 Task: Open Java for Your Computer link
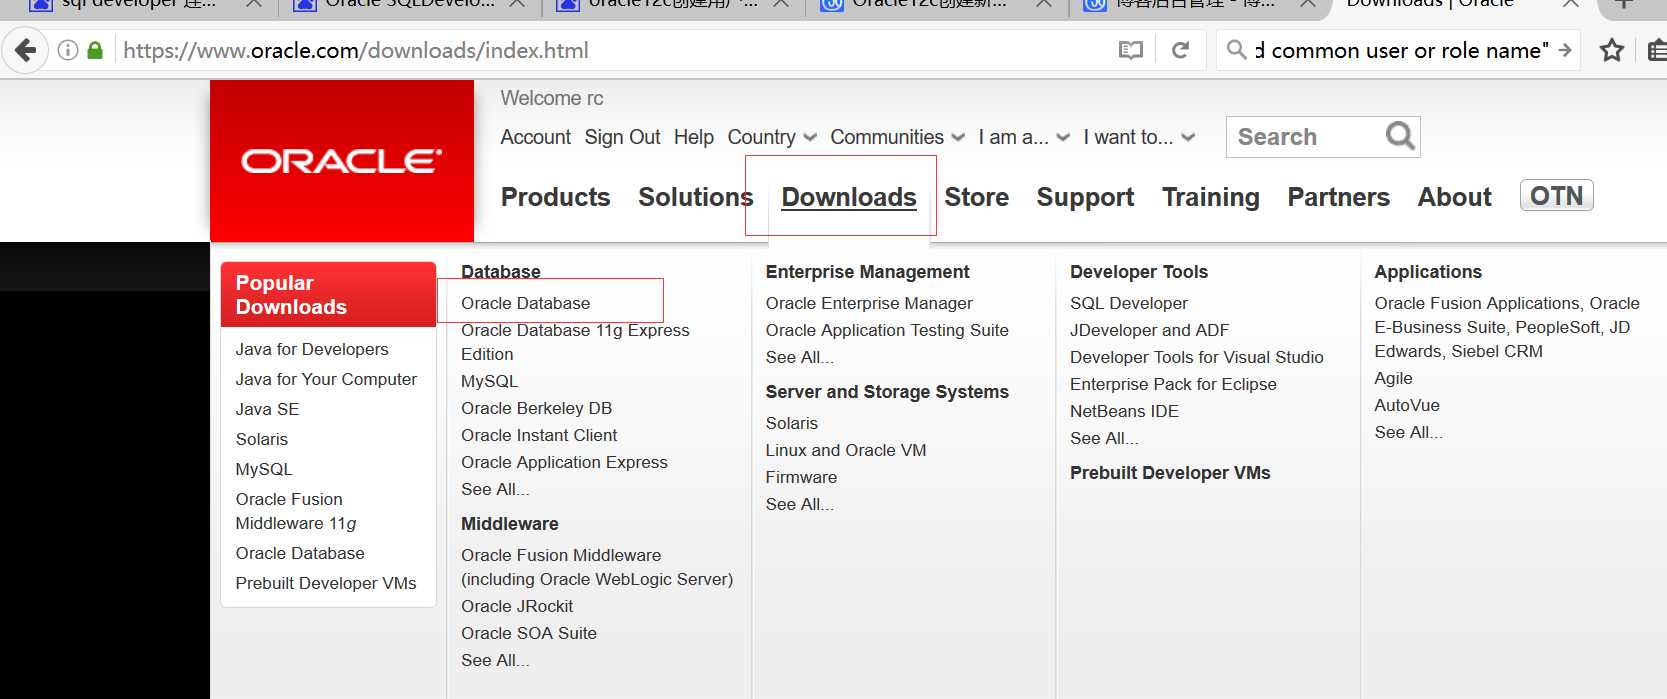(x=326, y=379)
